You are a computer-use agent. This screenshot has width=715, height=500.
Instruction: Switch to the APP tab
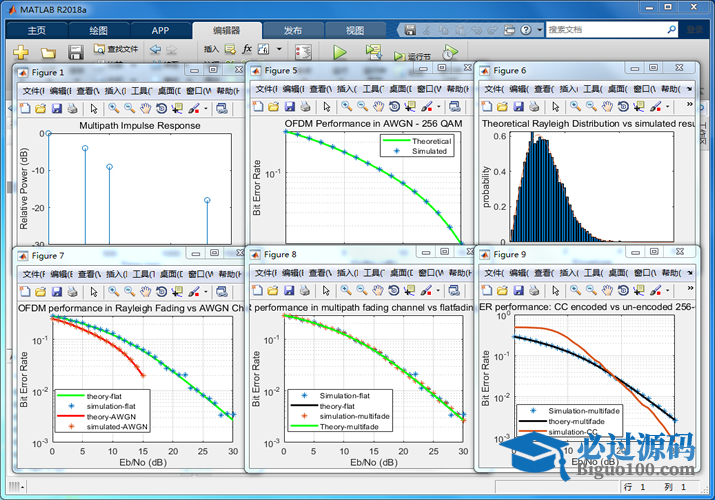click(x=160, y=31)
